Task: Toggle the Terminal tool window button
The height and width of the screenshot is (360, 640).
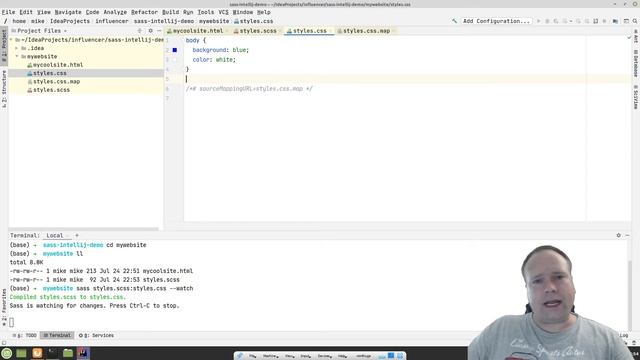Action: [x=57, y=336]
